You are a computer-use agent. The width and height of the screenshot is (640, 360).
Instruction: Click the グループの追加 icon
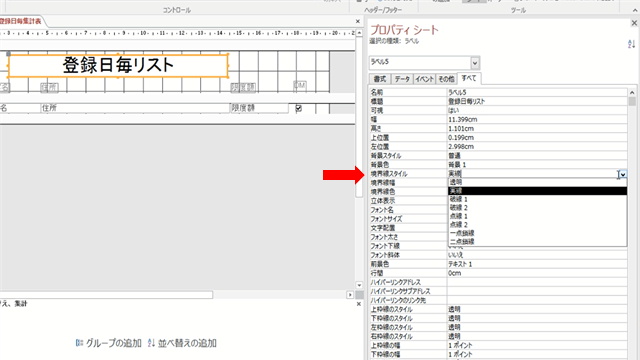pyautogui.click(x=79, y=343)
